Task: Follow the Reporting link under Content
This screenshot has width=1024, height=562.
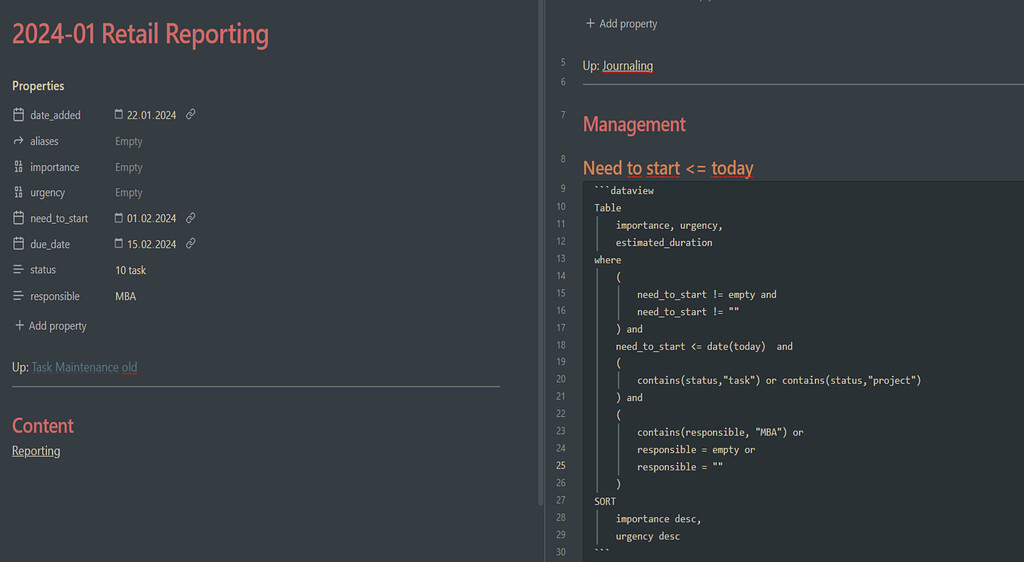Action: [36, 451]
